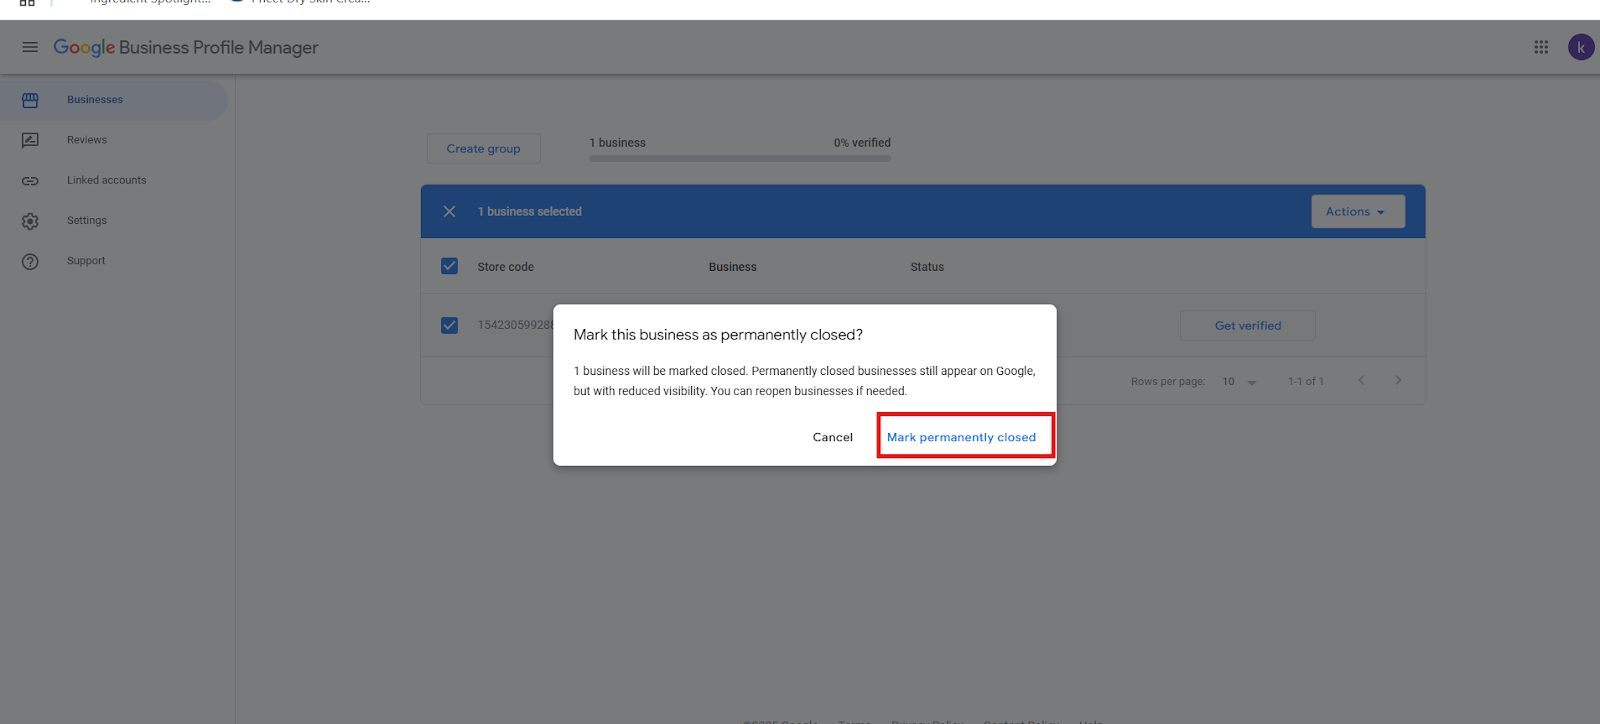
Task: Open the Google apps grid
Action: pos(1541,47)
